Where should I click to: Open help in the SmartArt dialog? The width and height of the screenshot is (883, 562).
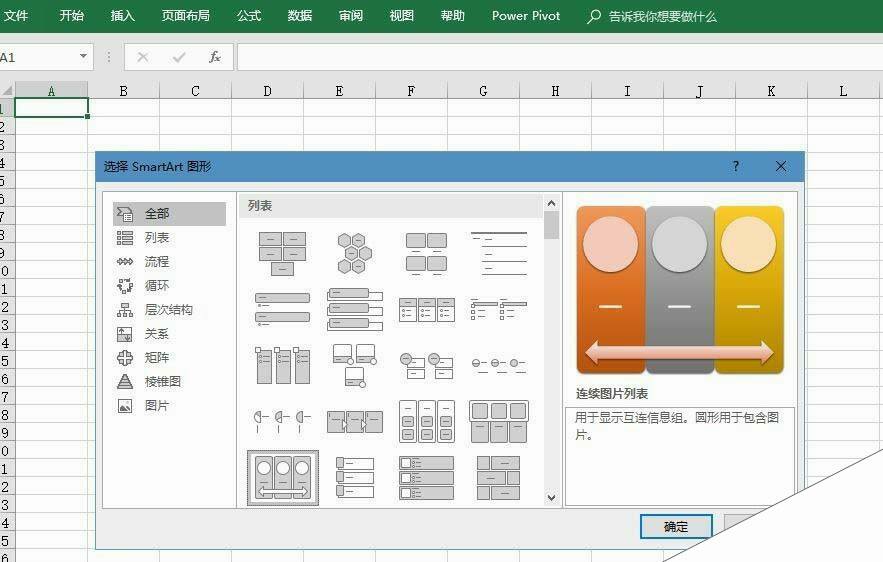[735, 166]
